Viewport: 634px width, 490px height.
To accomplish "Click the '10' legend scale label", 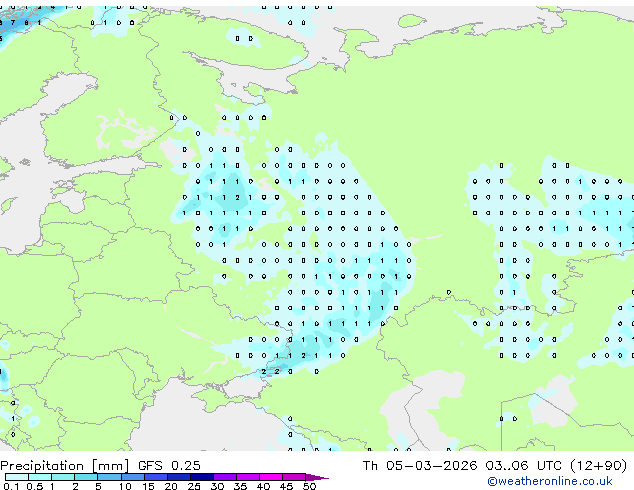I will (x=125, y=486).
